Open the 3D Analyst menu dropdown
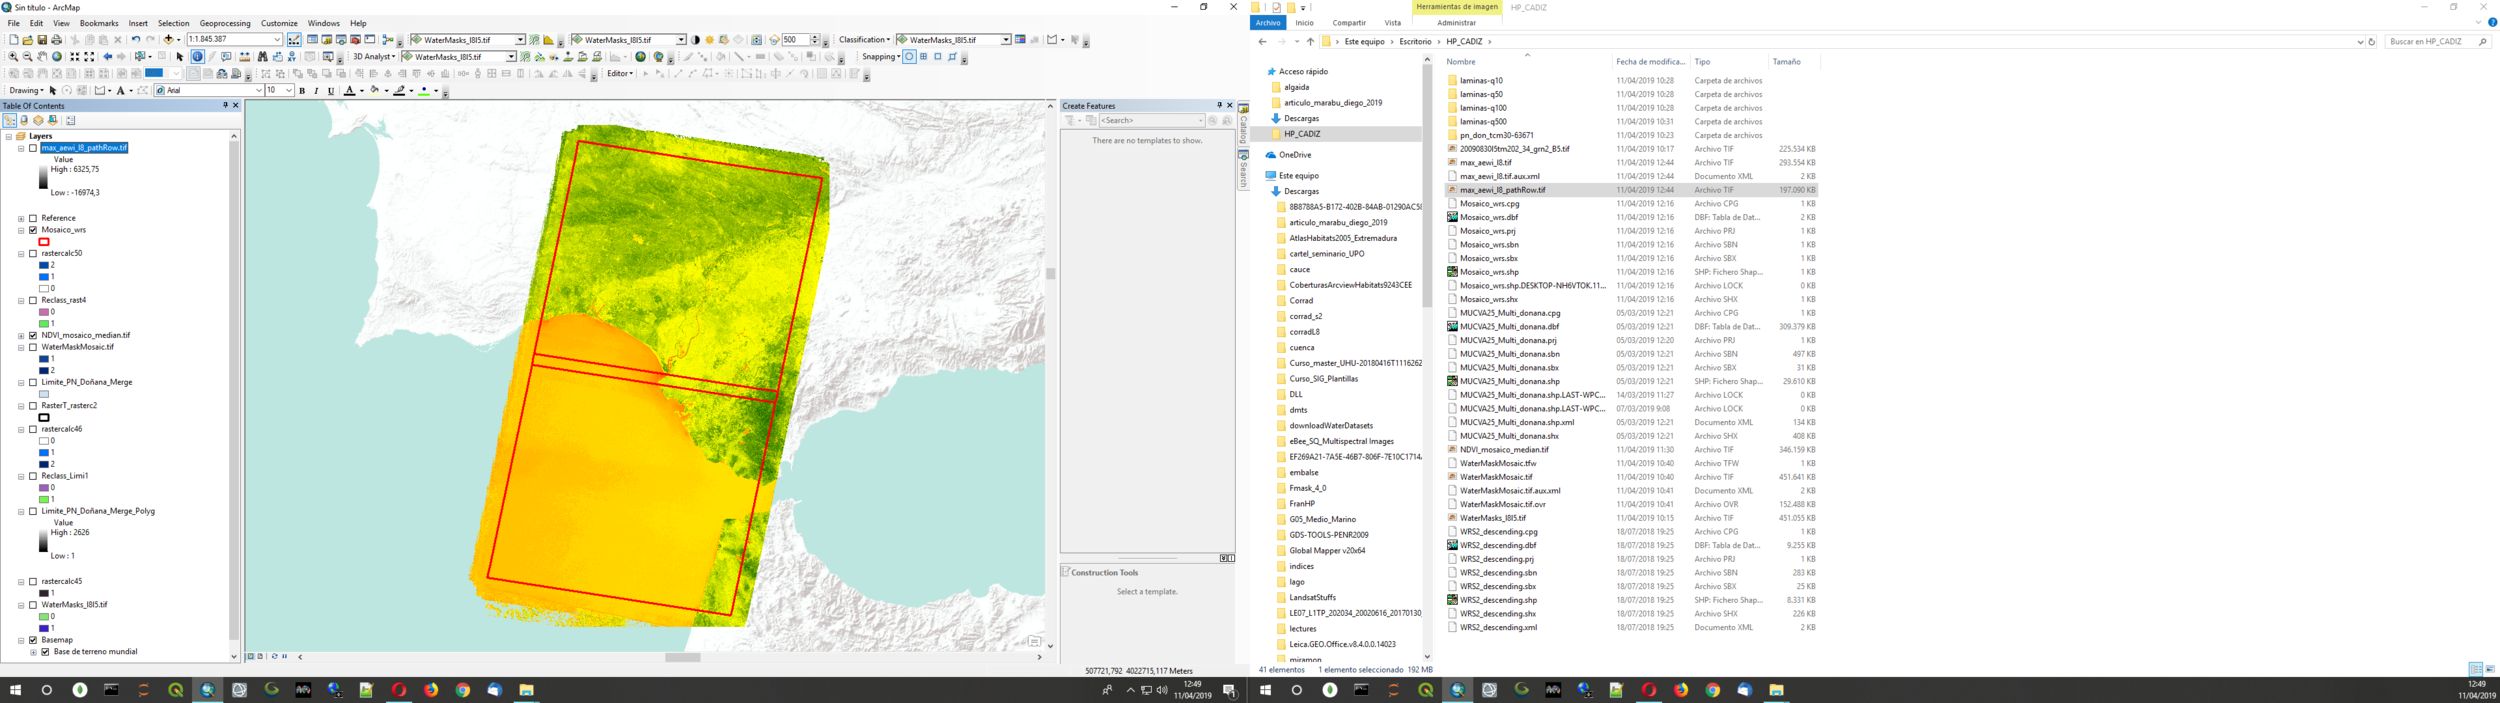This screenshot has width=2500, height=703. [x=373, y=57]
